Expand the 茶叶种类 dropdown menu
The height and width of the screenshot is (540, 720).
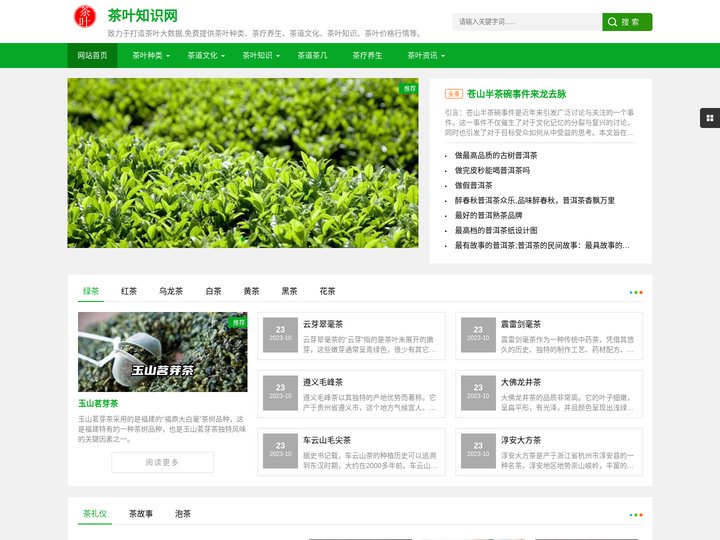(x=151, y=56)
